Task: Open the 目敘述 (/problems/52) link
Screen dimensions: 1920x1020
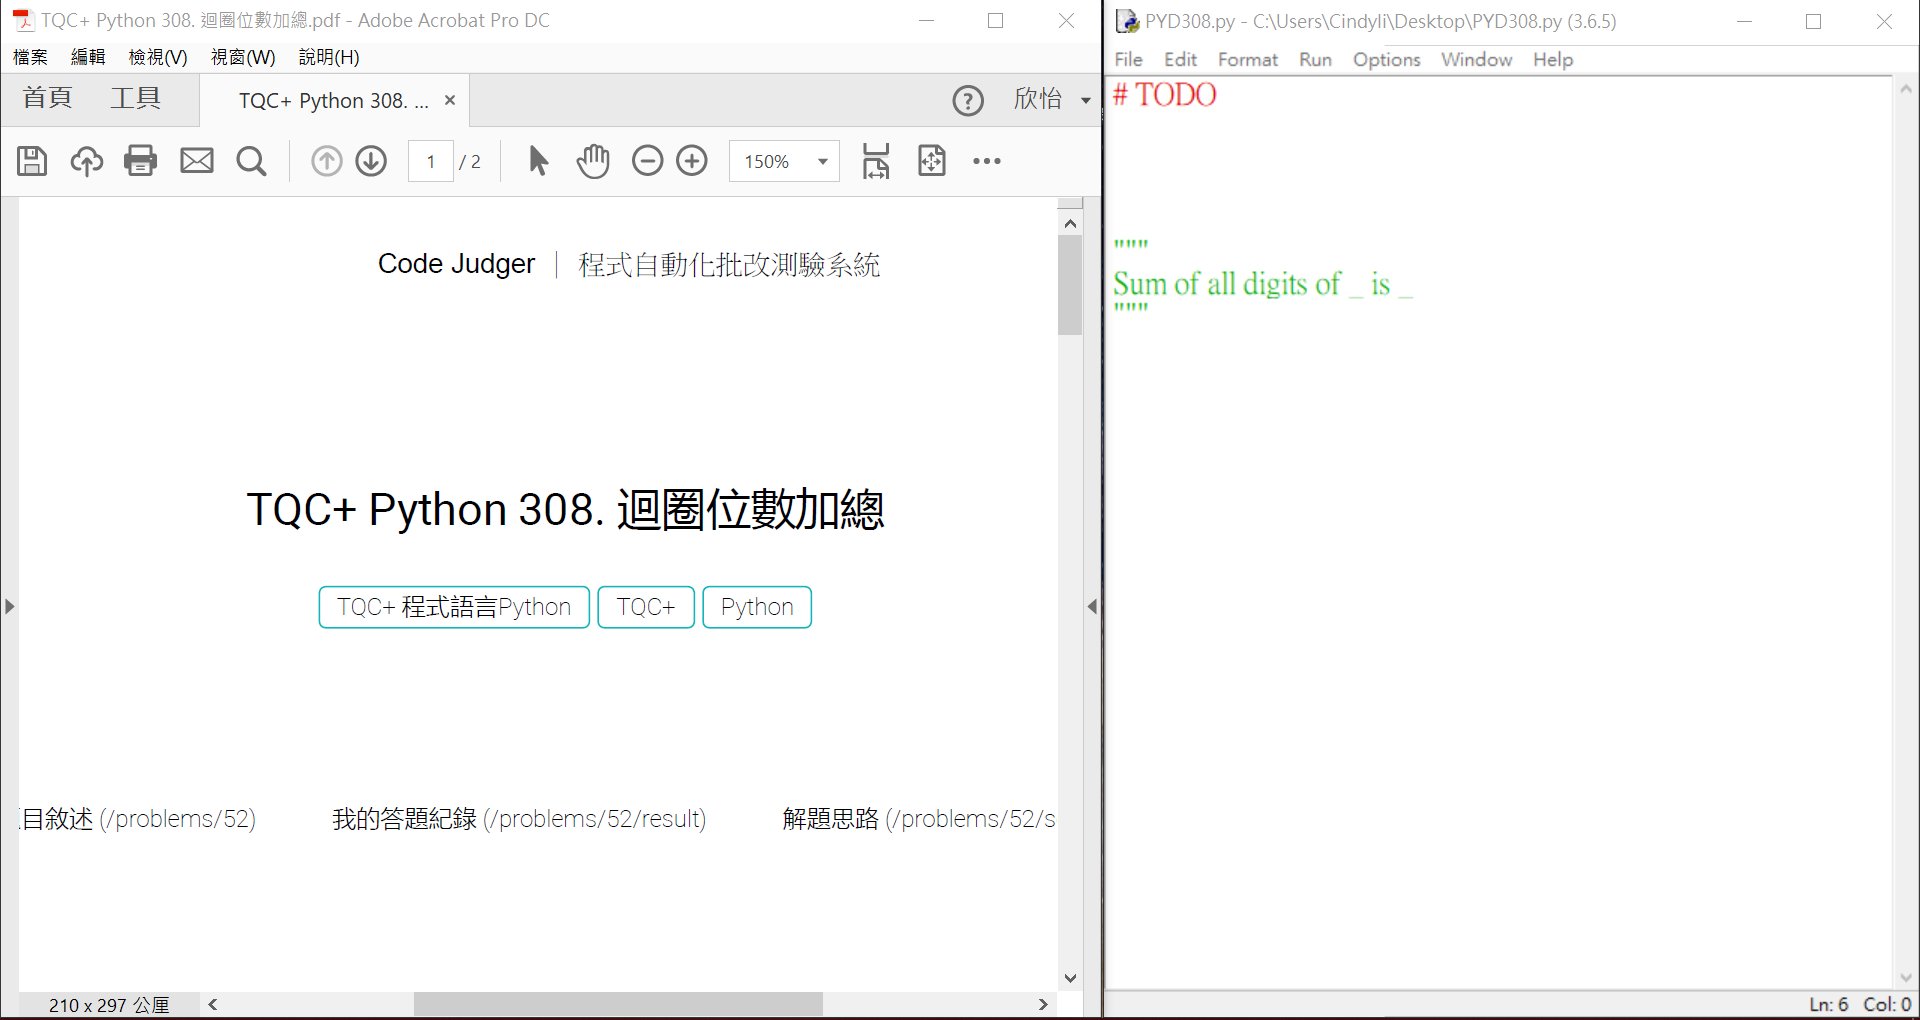Action: (139, 819)
